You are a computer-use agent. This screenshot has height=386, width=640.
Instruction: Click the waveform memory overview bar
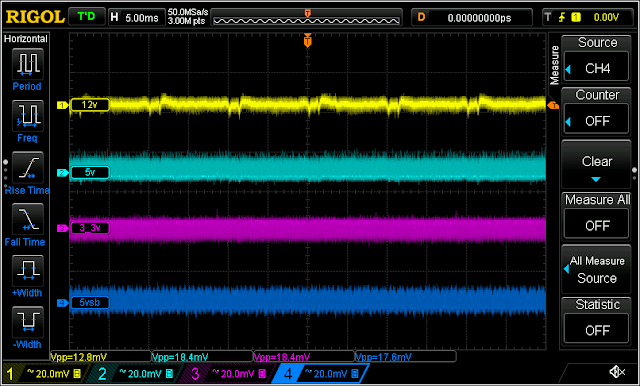307,17
